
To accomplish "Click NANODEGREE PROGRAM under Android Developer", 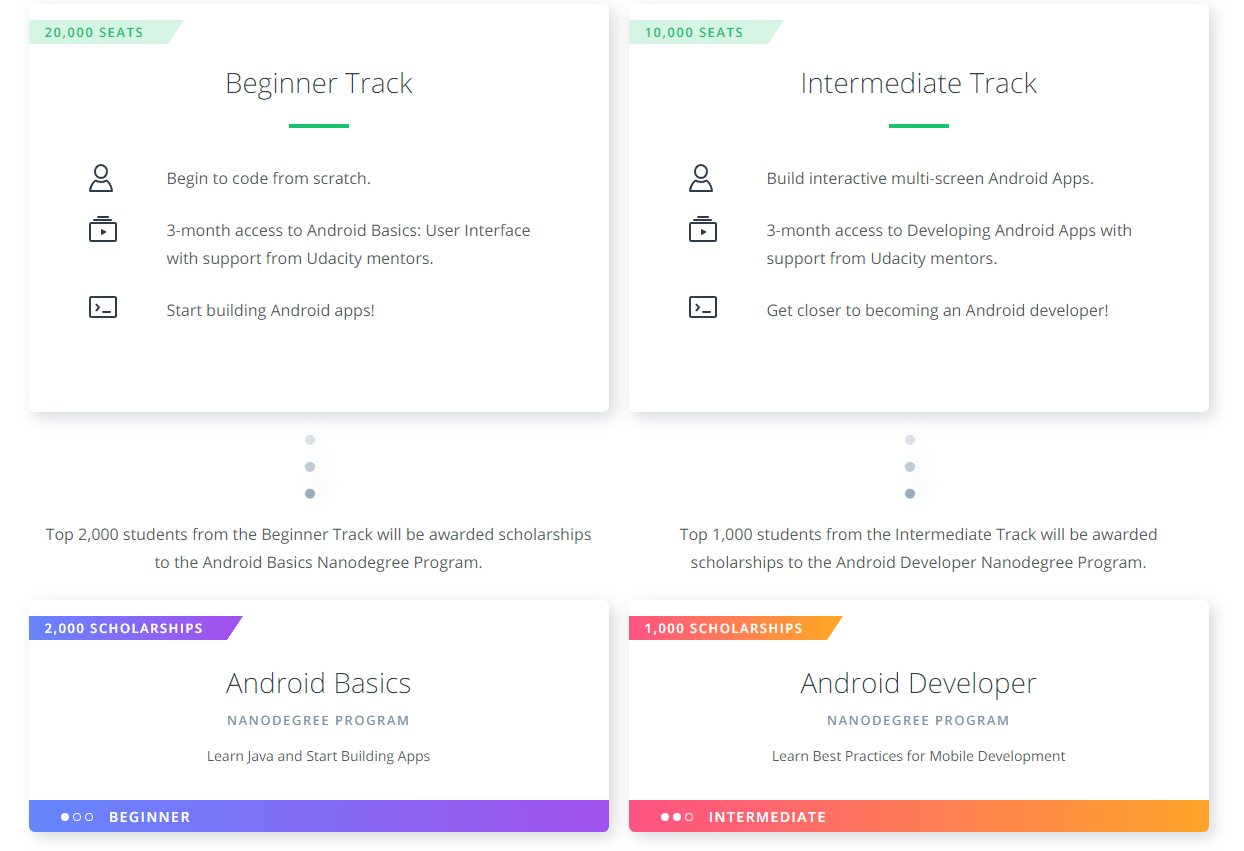I will coord(919,720).
